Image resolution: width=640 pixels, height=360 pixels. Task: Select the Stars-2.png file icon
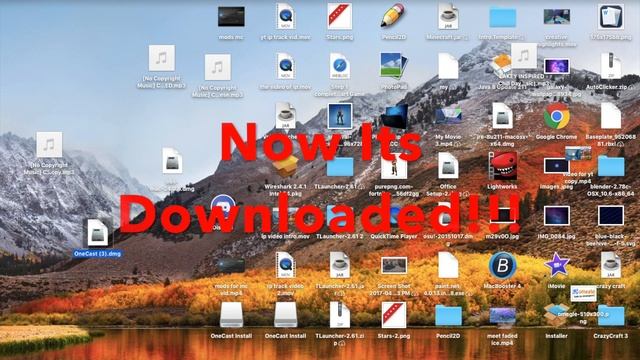pyautogui.click(x=393, y=315)
